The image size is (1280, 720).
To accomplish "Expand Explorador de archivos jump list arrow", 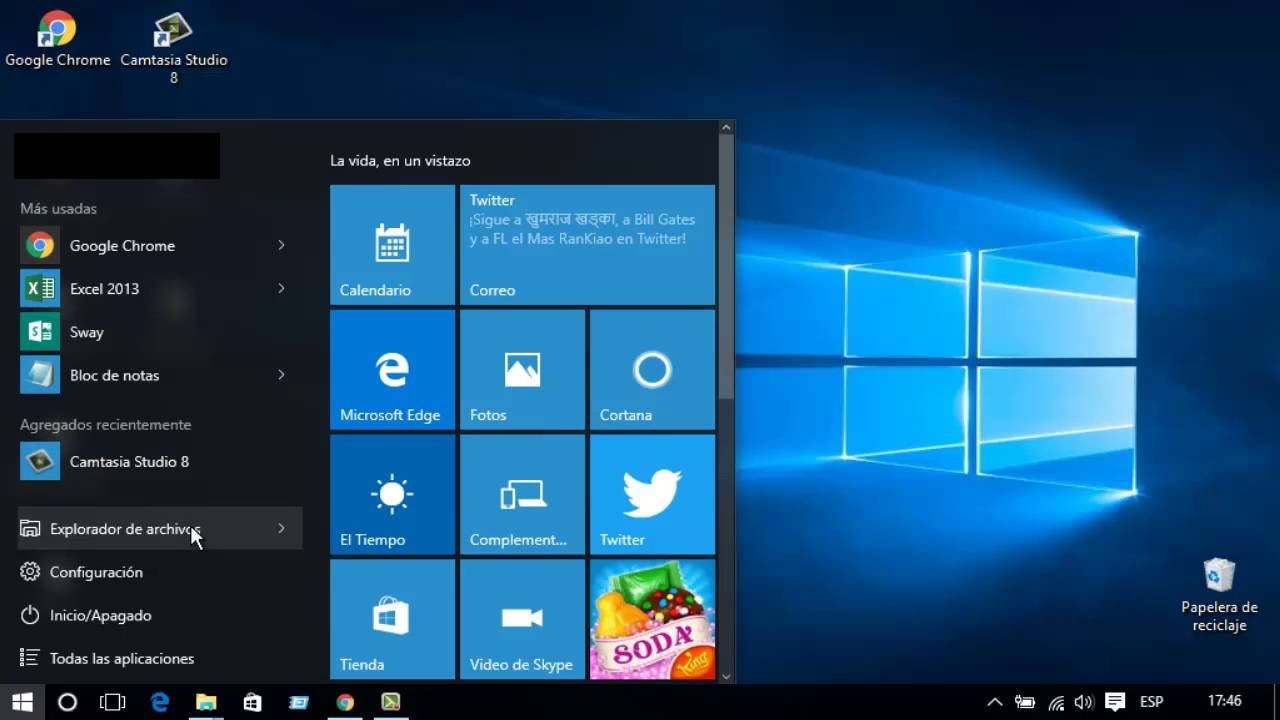I will click(x=281, y=528).
